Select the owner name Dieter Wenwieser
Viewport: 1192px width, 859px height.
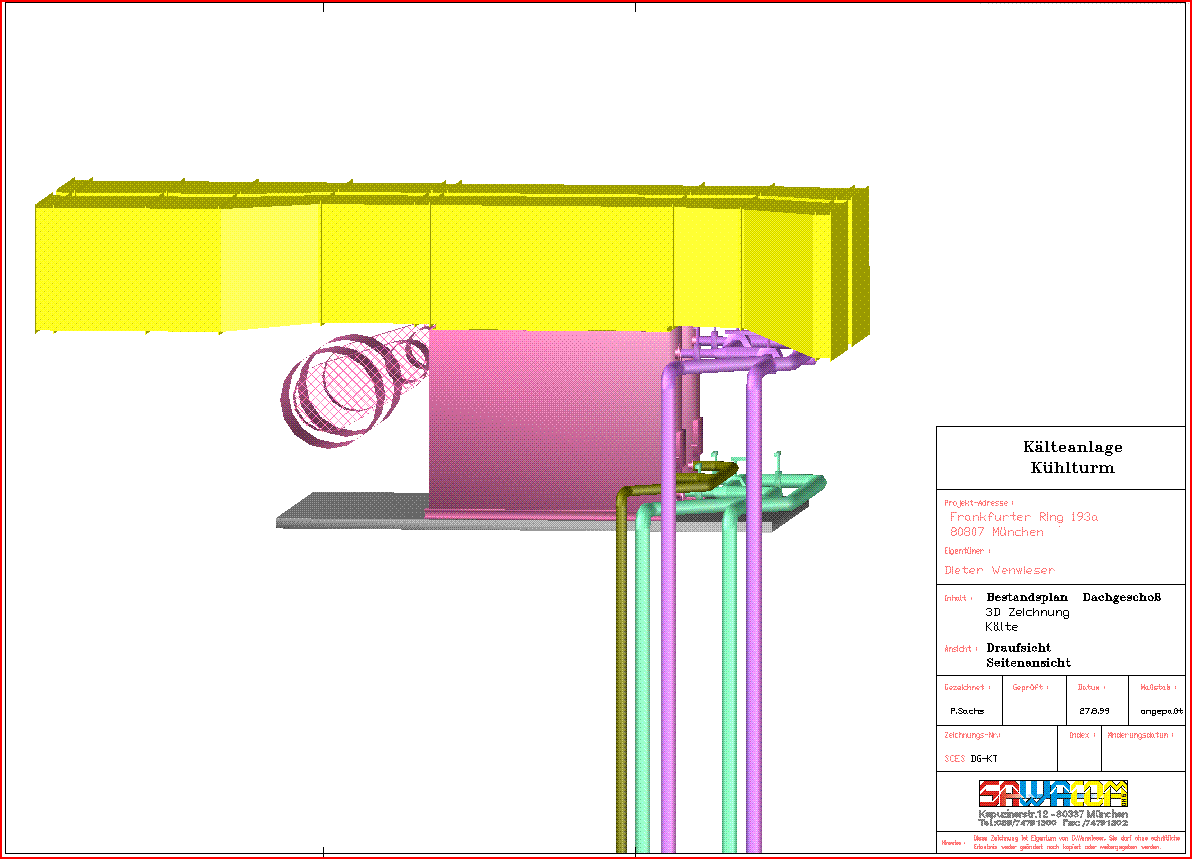(x=999, y=570)
